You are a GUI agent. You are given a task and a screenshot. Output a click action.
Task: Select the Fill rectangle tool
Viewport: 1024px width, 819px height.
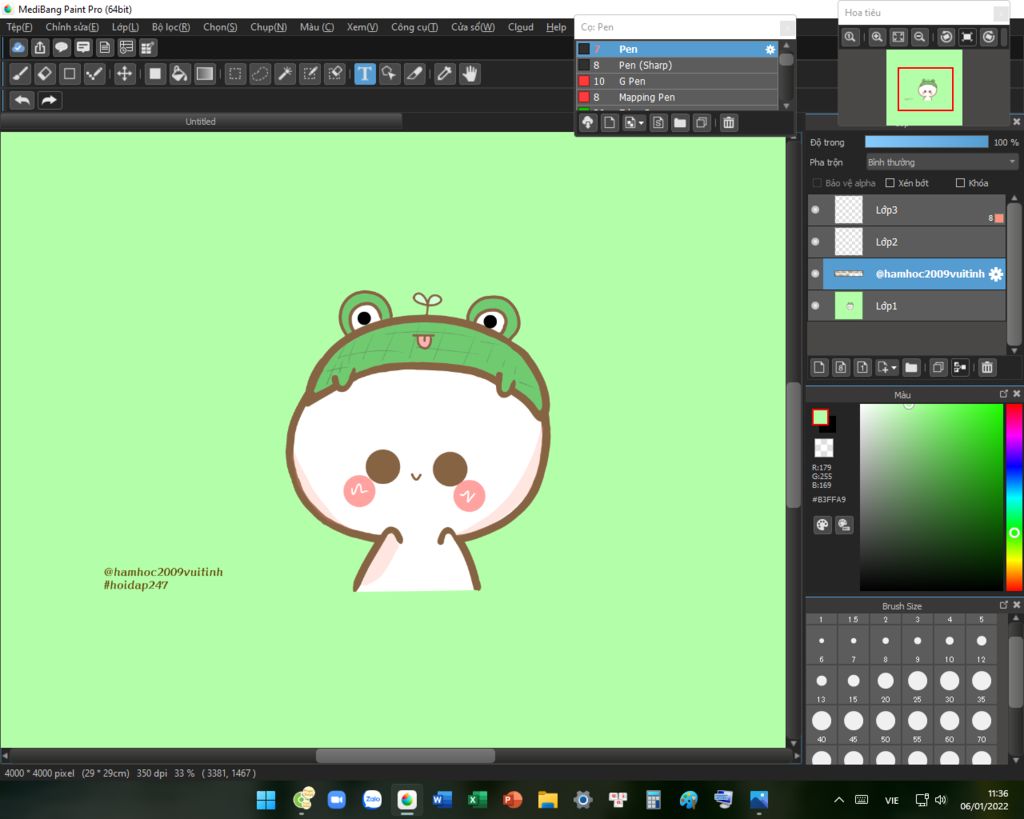pos(155,74)
